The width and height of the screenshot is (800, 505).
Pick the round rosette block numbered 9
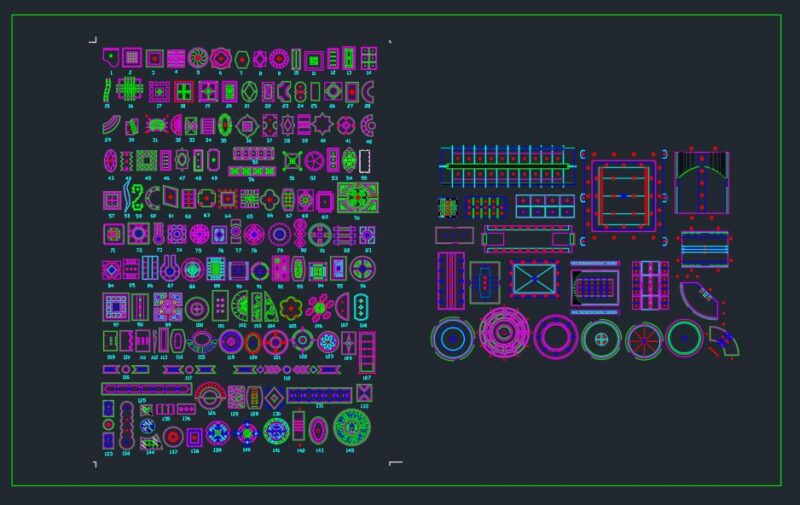pos(279,59)
